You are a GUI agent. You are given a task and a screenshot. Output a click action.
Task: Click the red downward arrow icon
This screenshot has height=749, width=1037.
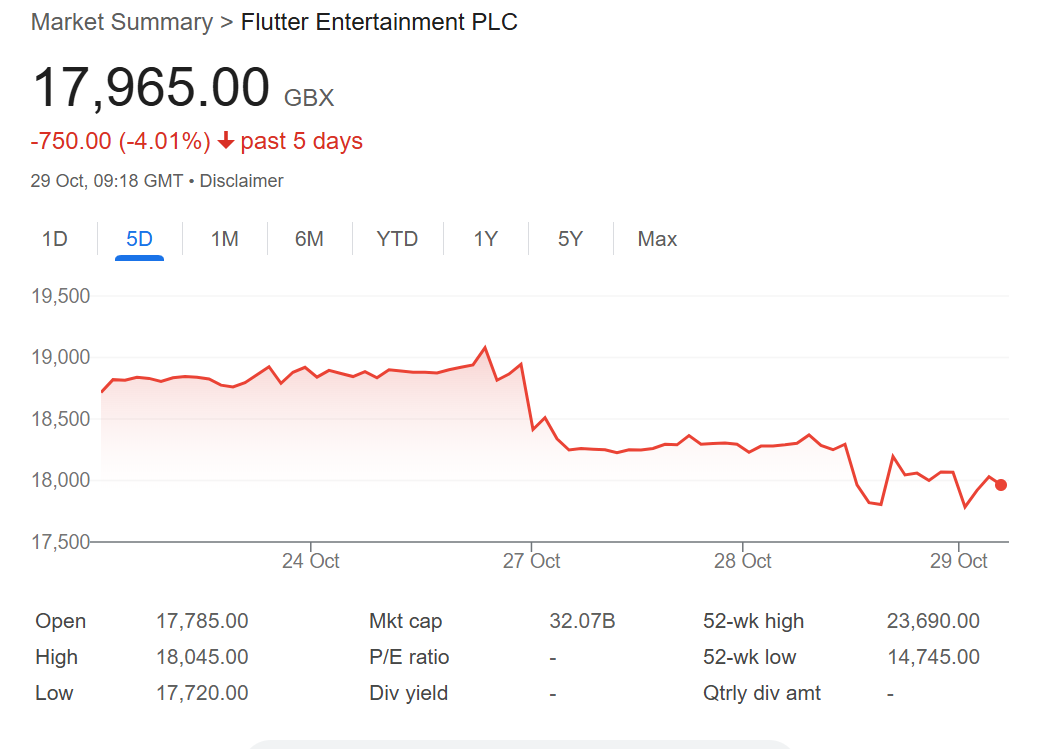point(225,141)
